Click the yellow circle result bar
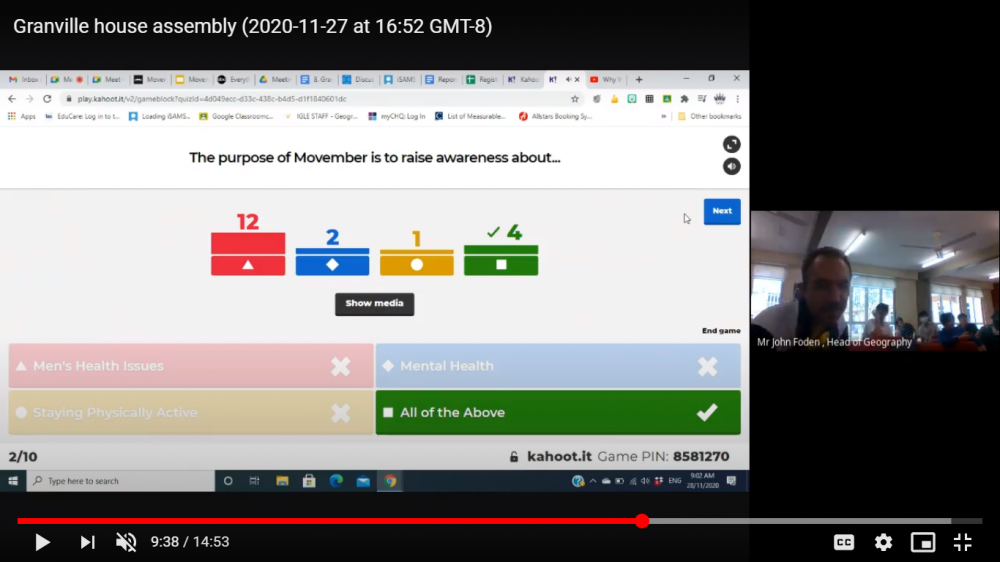 coord(416,263)
